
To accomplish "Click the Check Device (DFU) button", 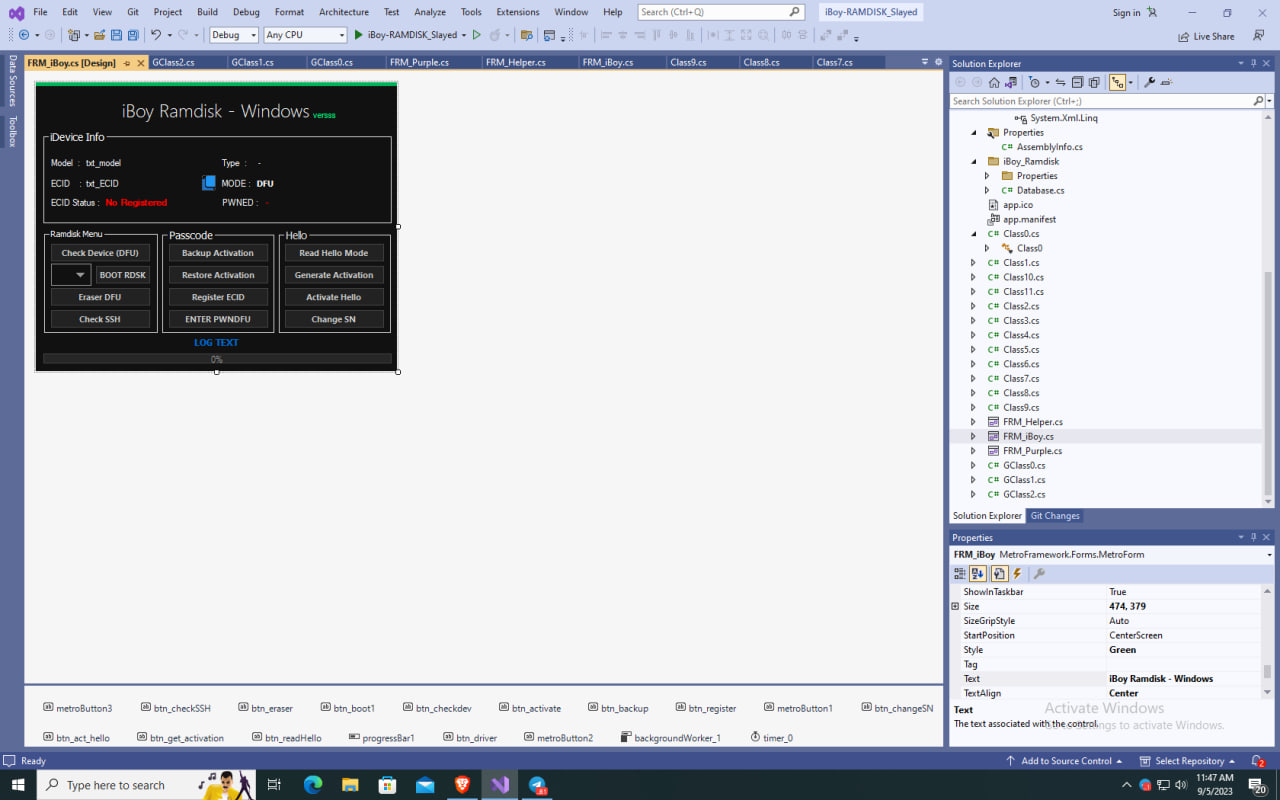I will tap(100, 253).
